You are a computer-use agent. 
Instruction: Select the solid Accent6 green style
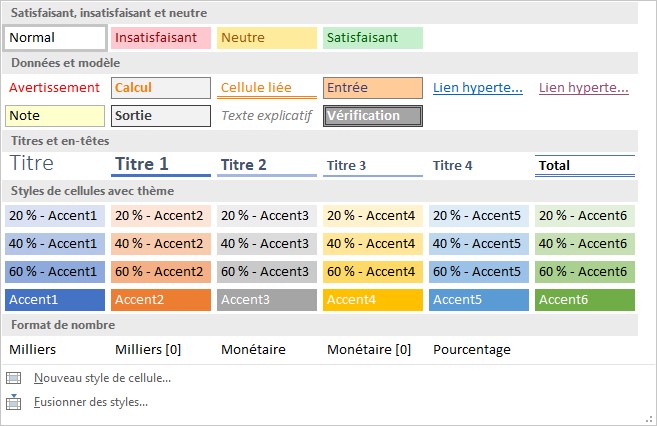(x=585, y=299)
